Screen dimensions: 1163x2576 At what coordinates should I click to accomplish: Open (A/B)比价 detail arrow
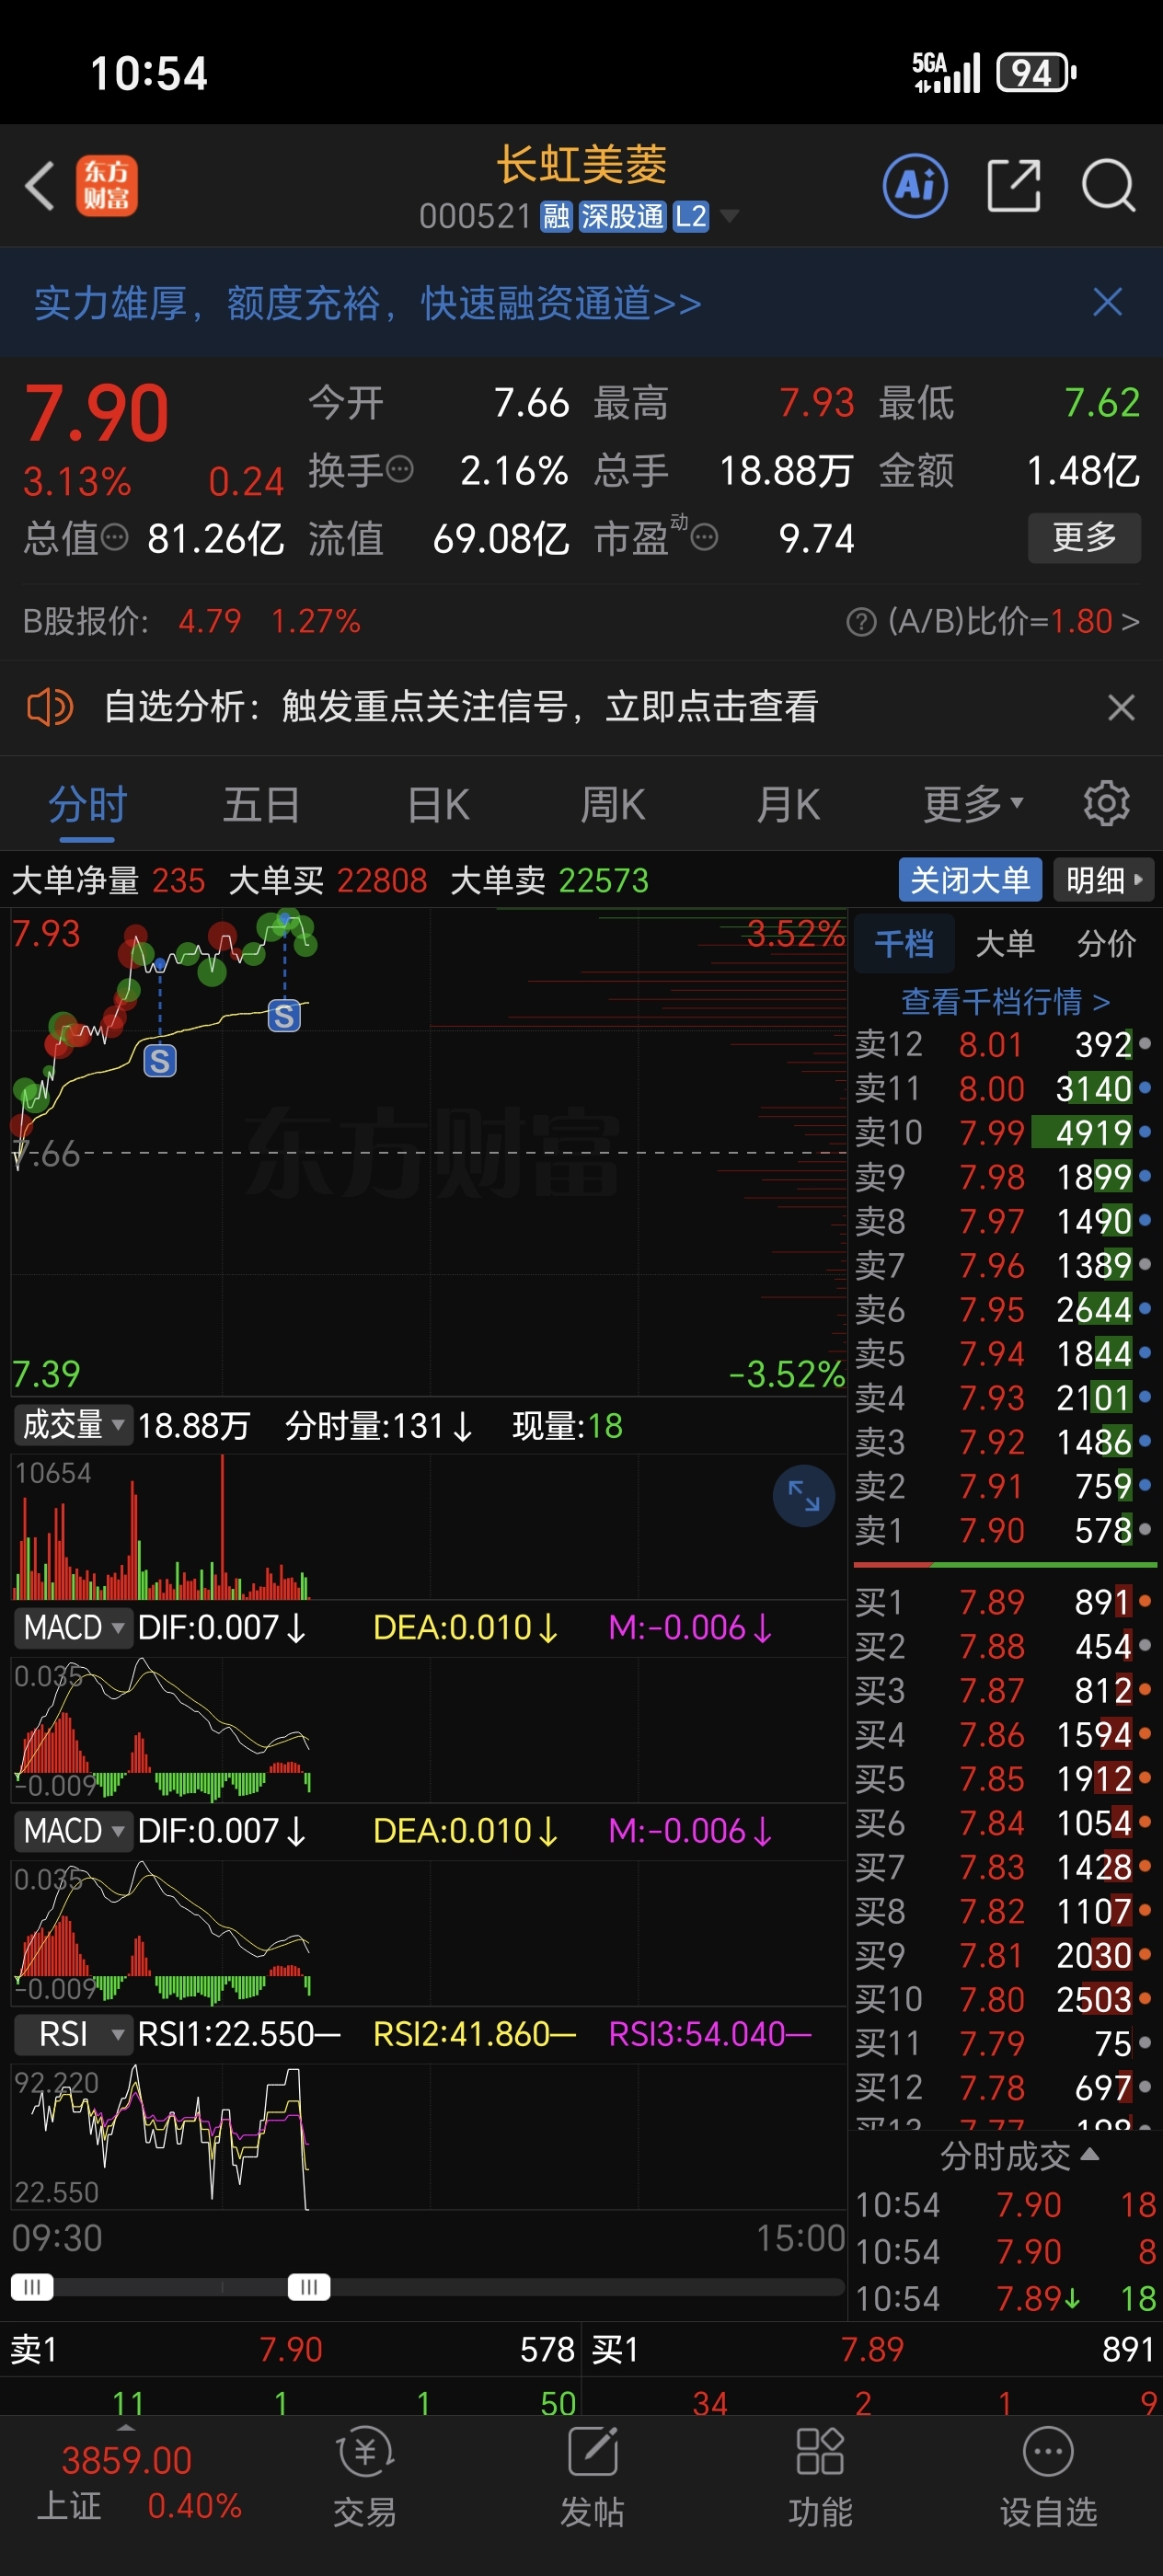pos(1131,622)
